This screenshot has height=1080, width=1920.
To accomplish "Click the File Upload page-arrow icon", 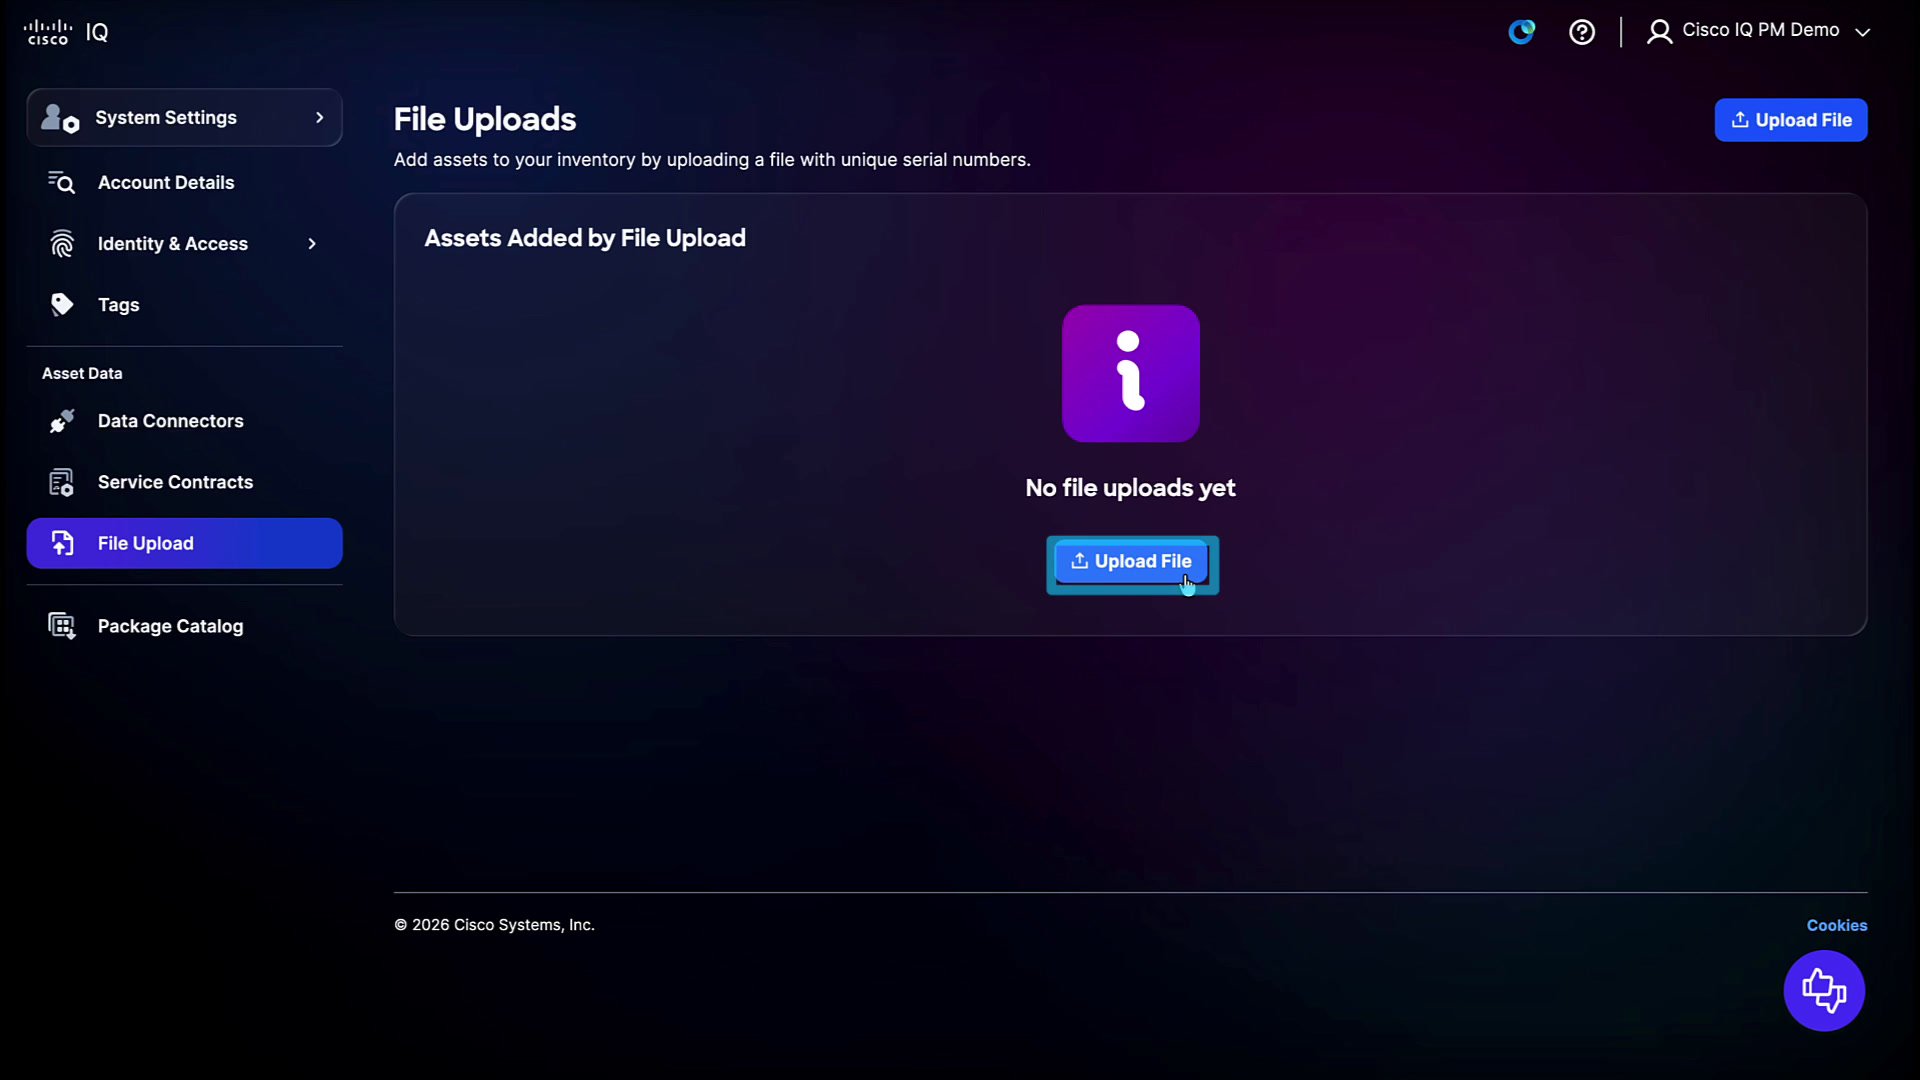I will point(62,543).
